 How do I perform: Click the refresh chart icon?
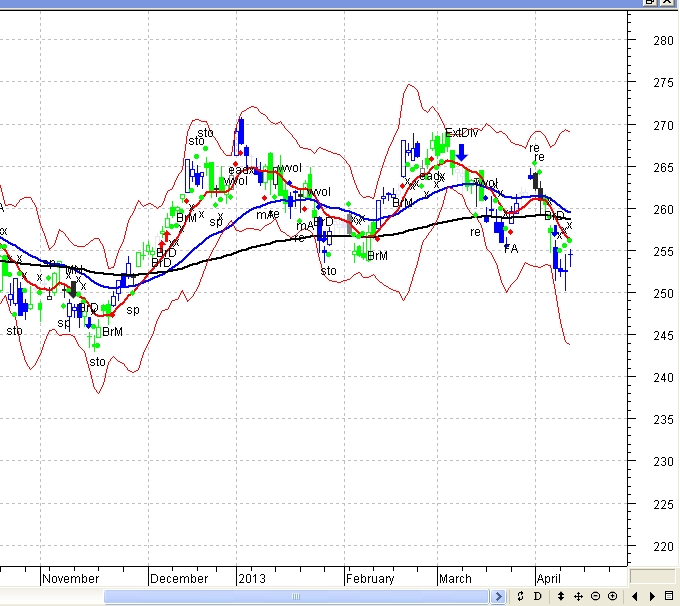pyautogui.click(x=521, y=597)
